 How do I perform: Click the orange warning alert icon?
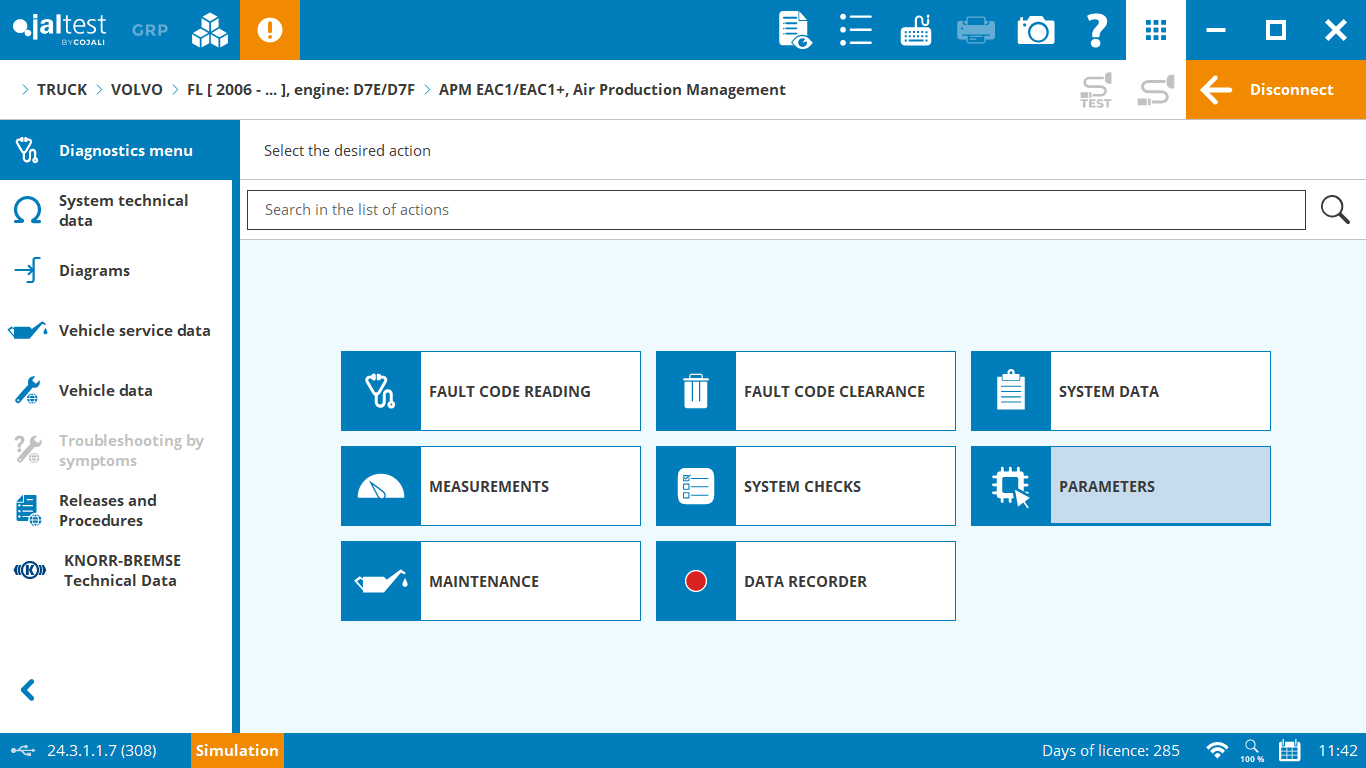pos(270,30)
